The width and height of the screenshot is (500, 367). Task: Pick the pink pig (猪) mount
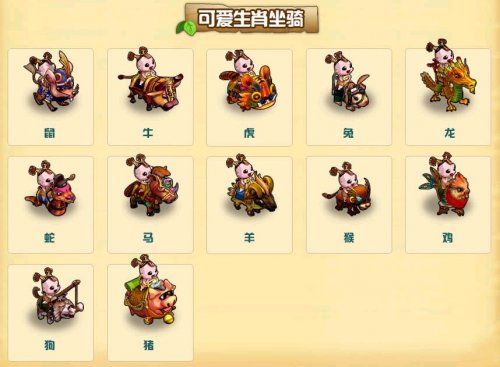(150, 290)
